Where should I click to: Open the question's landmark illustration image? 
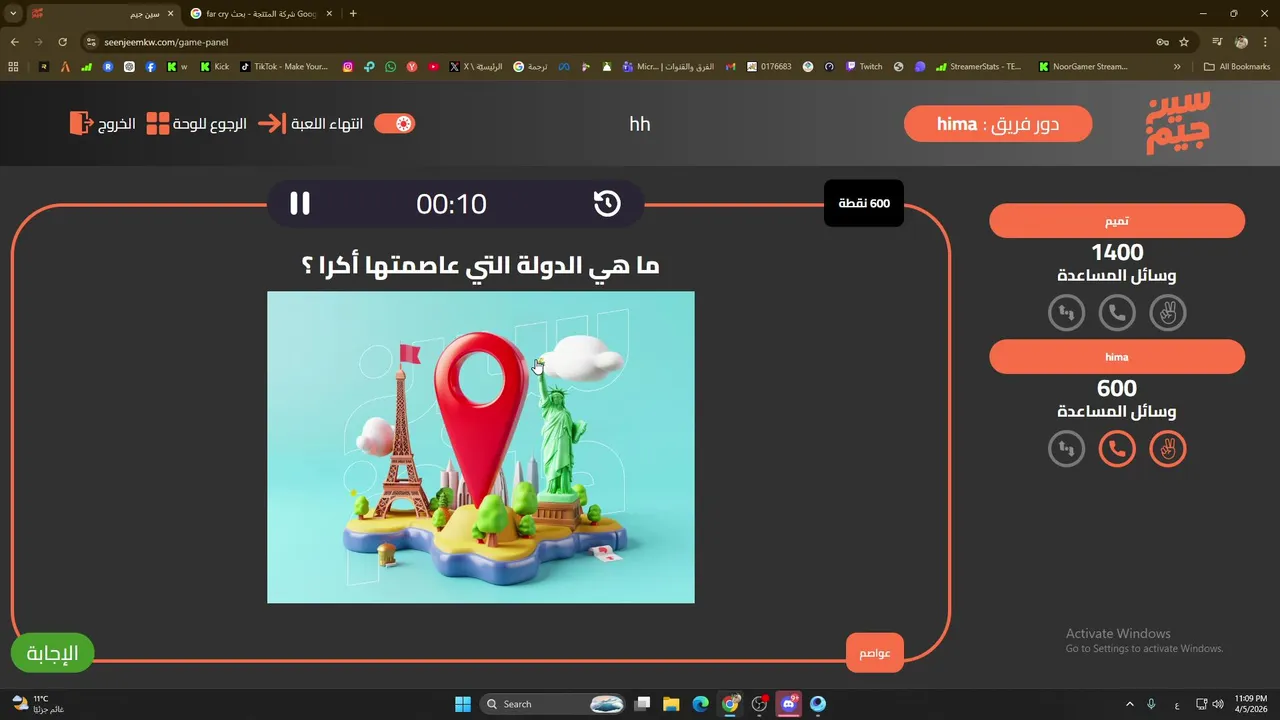click(481, 447)
